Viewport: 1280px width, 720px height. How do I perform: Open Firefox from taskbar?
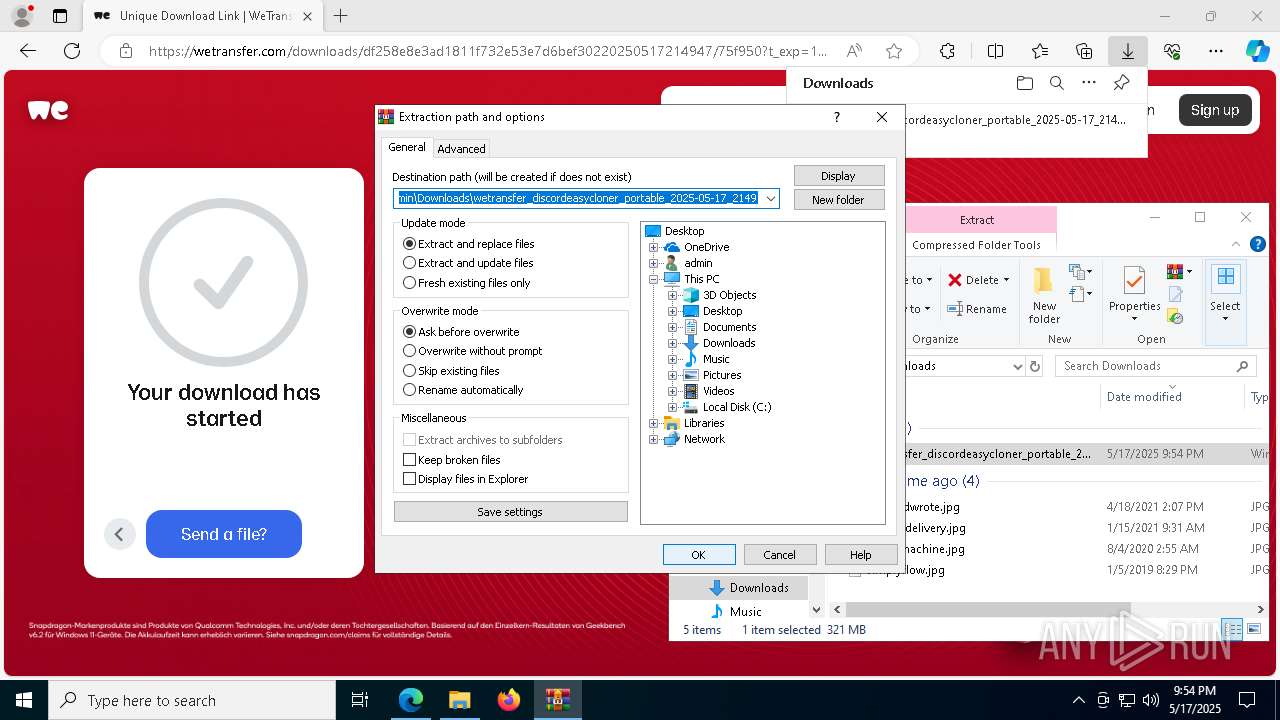(509, 700)
